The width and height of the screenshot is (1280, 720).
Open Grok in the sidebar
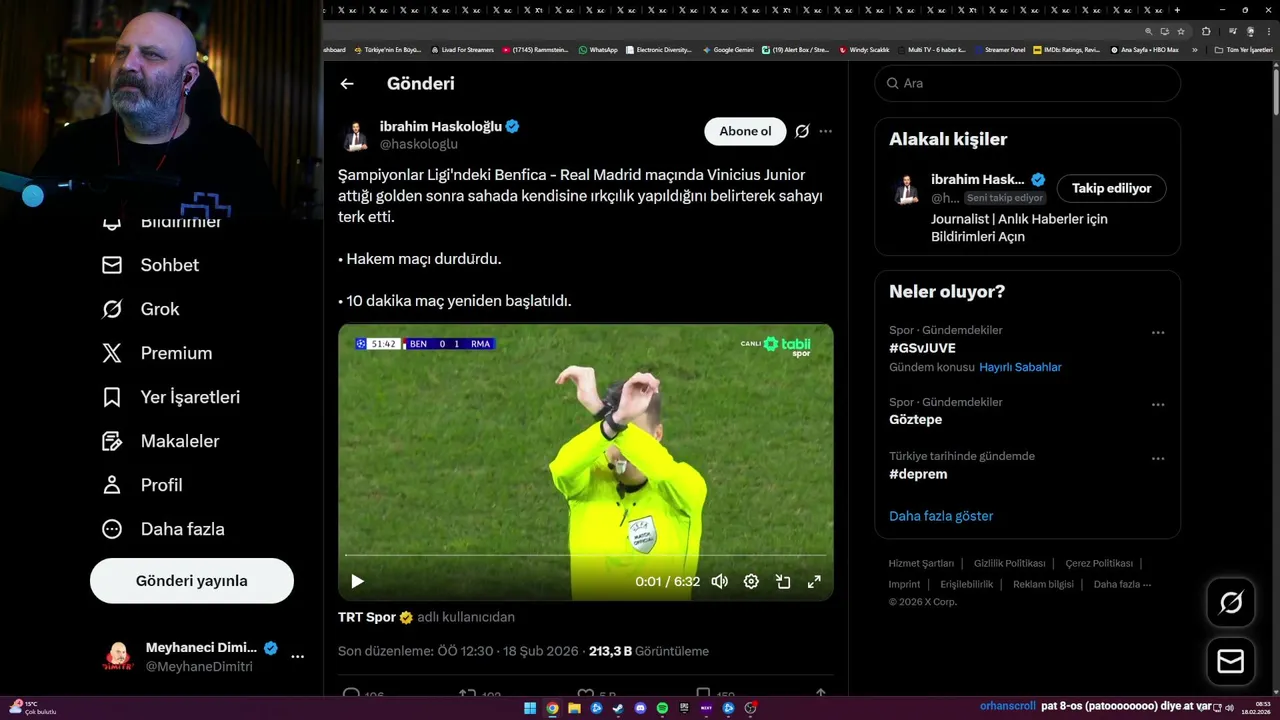[x=141, y=309]
